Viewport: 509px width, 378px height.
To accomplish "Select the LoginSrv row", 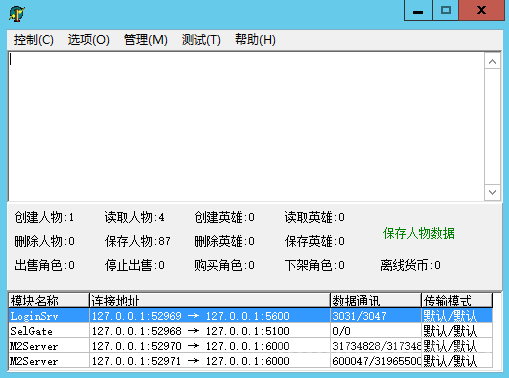I will [x=251, y=316].
